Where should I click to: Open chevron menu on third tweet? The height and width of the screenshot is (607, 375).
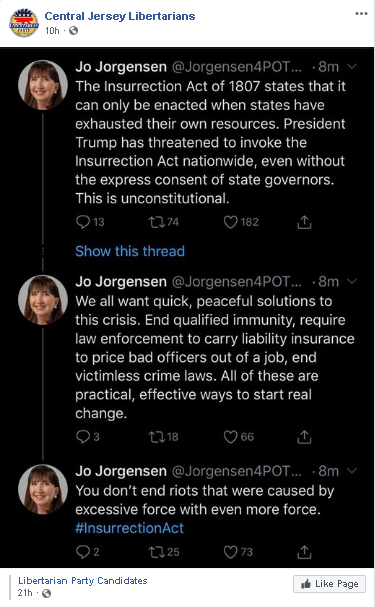tap(352, 471)
